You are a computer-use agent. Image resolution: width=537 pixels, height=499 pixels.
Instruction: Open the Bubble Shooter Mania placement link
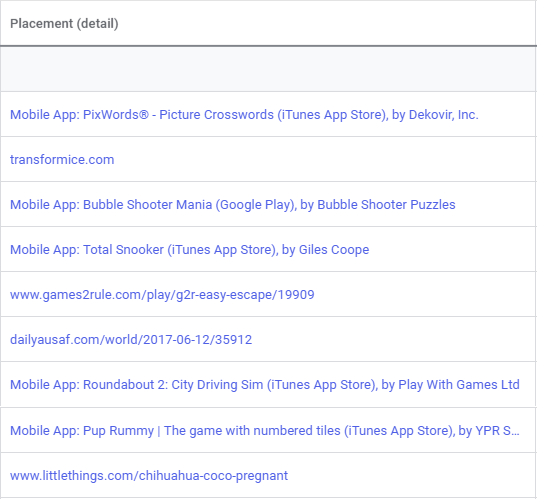pyautogui.click(x=233, y=205)
